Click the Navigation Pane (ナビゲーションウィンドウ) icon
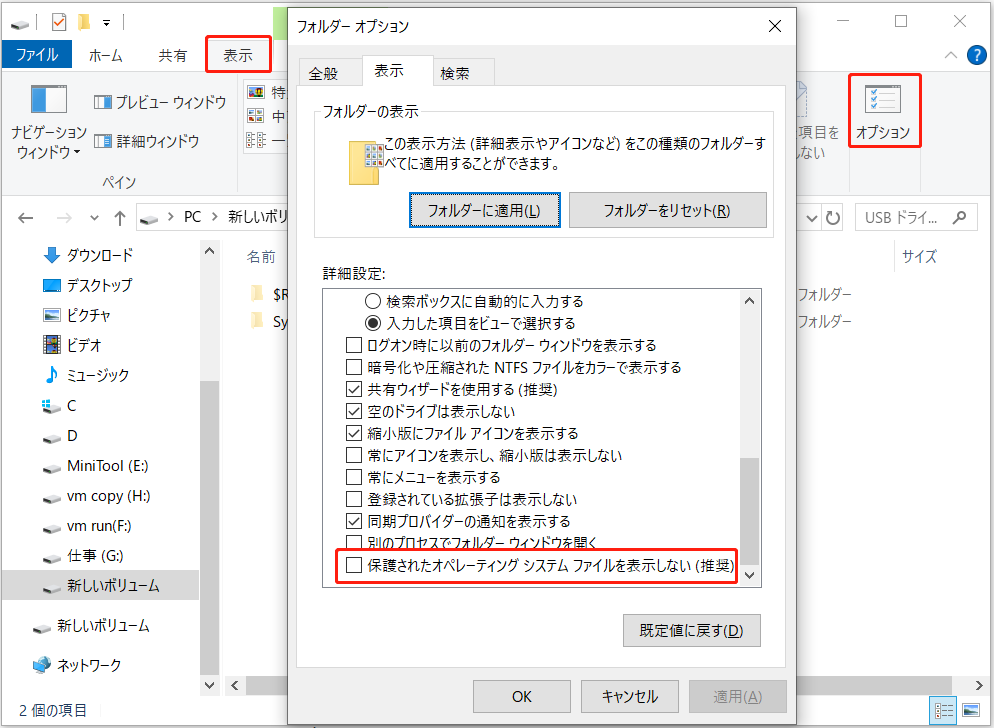Image resolution: width=994 pixels, height=728 pixels. pyautogui.click(x=48, y=101)
